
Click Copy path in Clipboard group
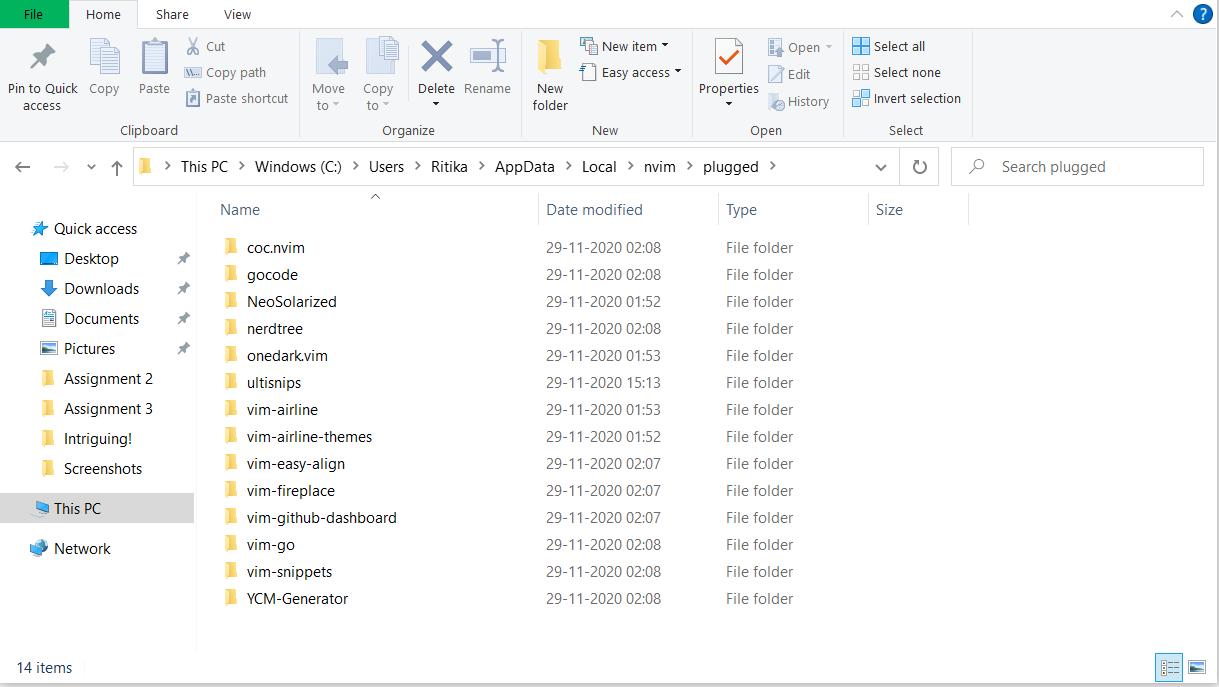point(225,72)
